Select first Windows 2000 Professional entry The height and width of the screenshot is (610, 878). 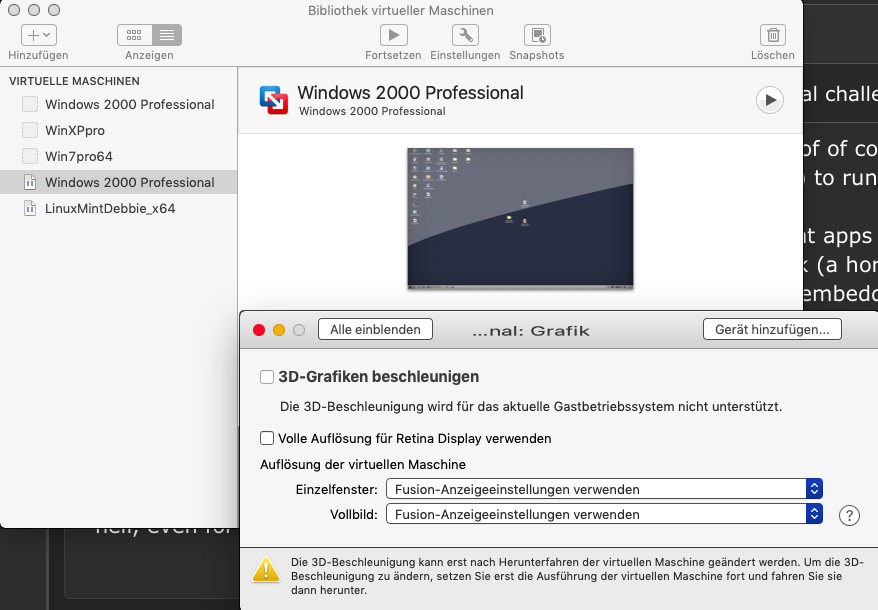point(118,104)
